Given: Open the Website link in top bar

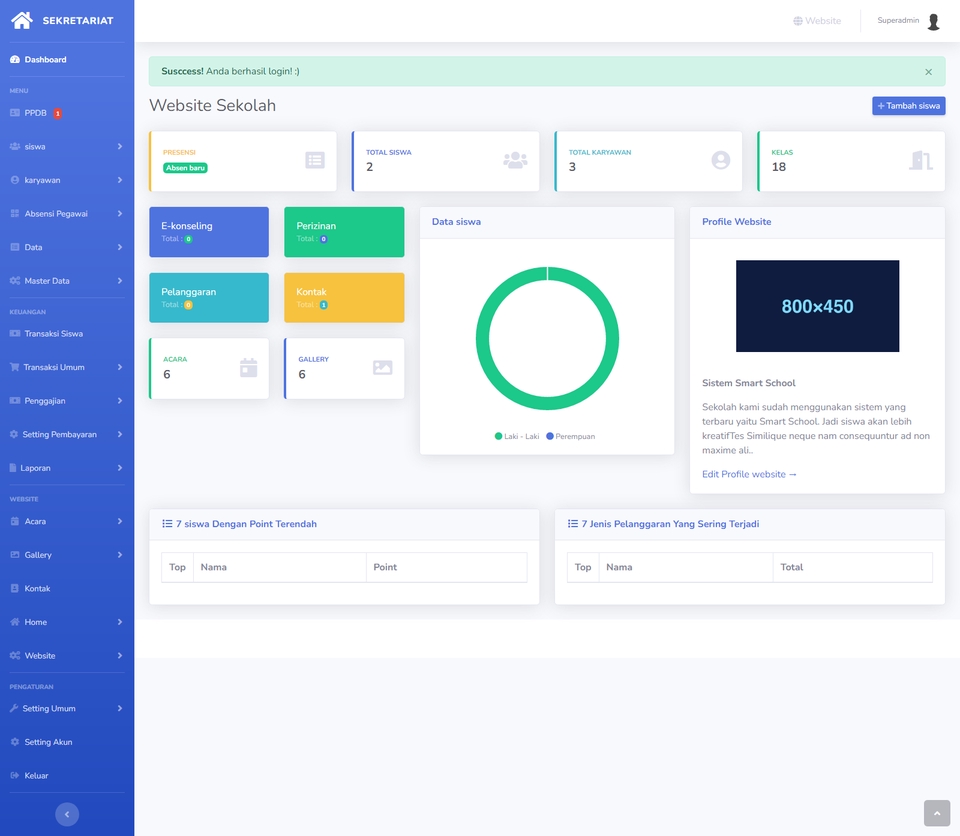Looking at the screenshot, I should coord(817,21).
